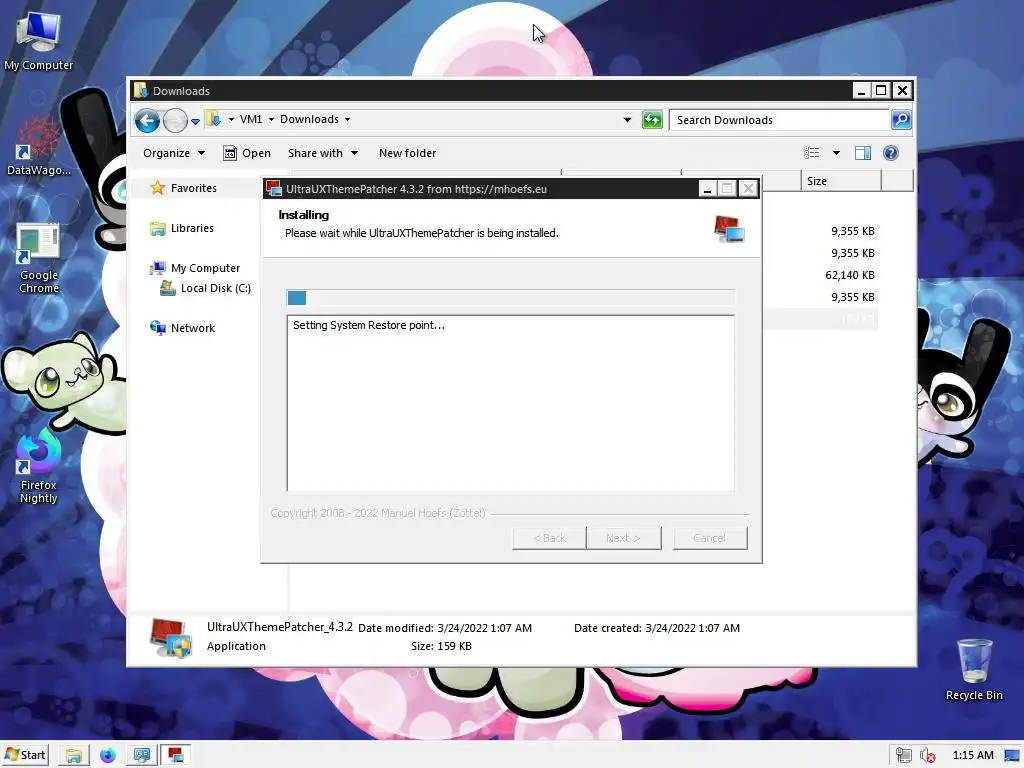The image size is (1024, 768).
Task: Click Forward arrow in Downloads window
Action: (175, 120)
